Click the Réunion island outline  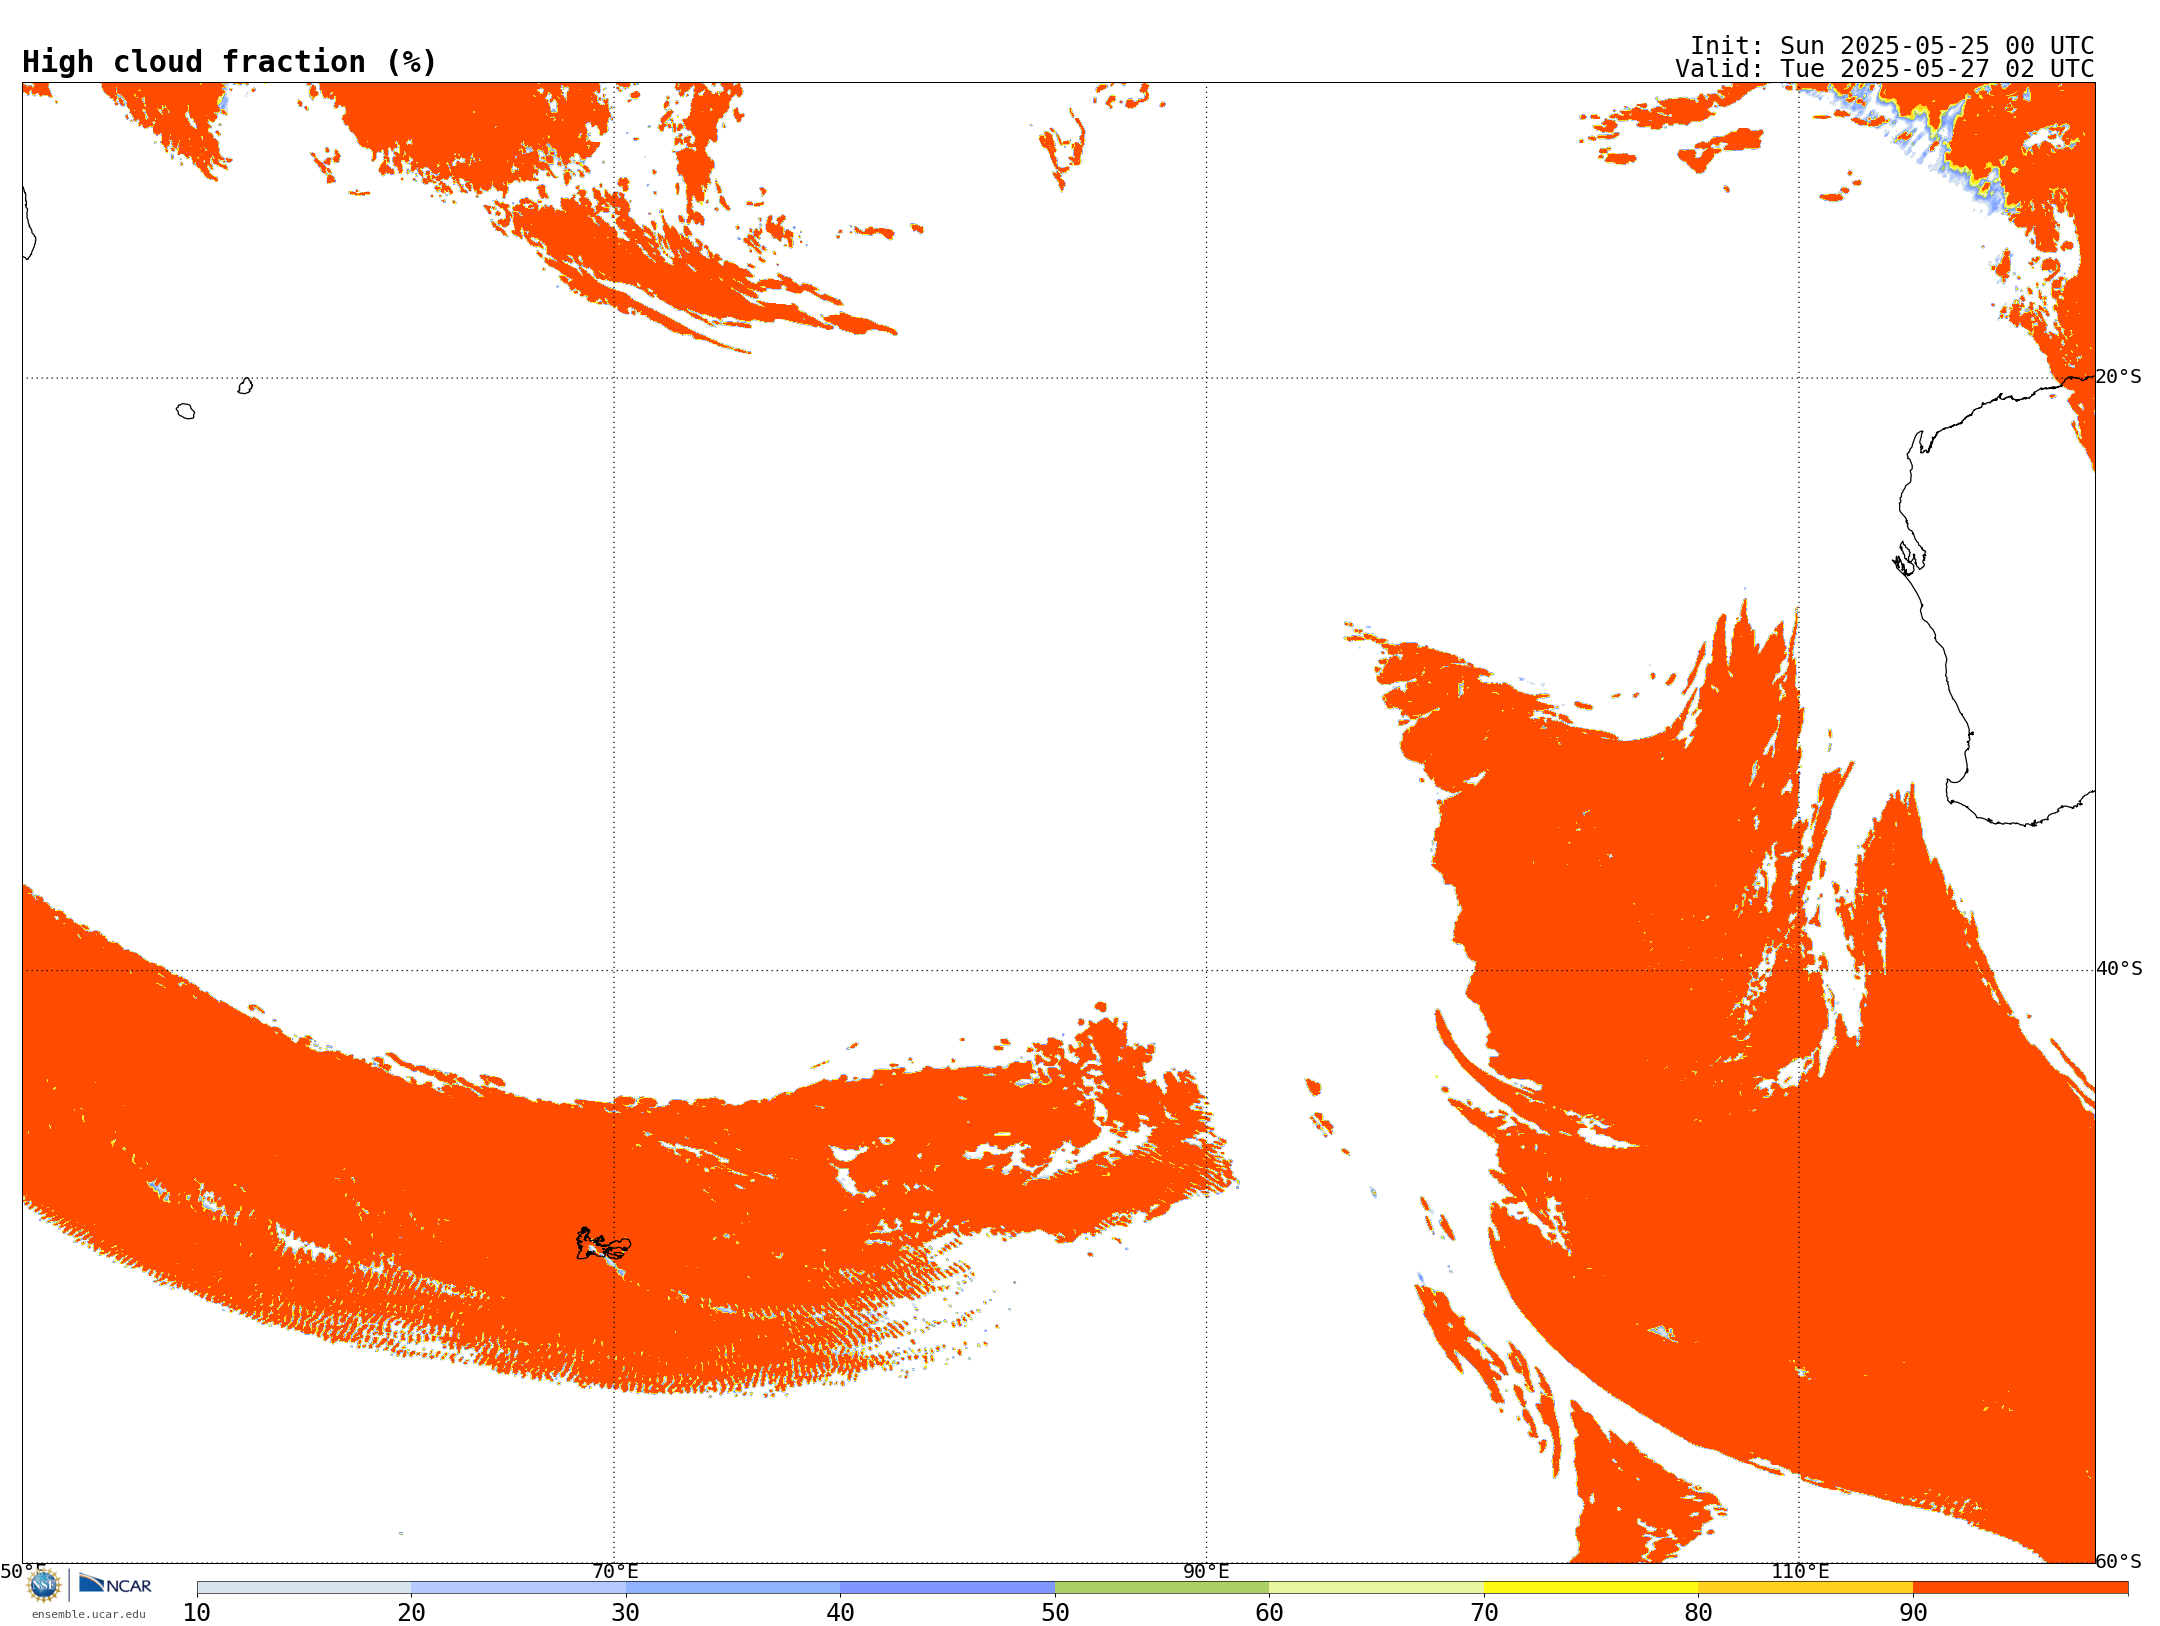tap(185, 411)
